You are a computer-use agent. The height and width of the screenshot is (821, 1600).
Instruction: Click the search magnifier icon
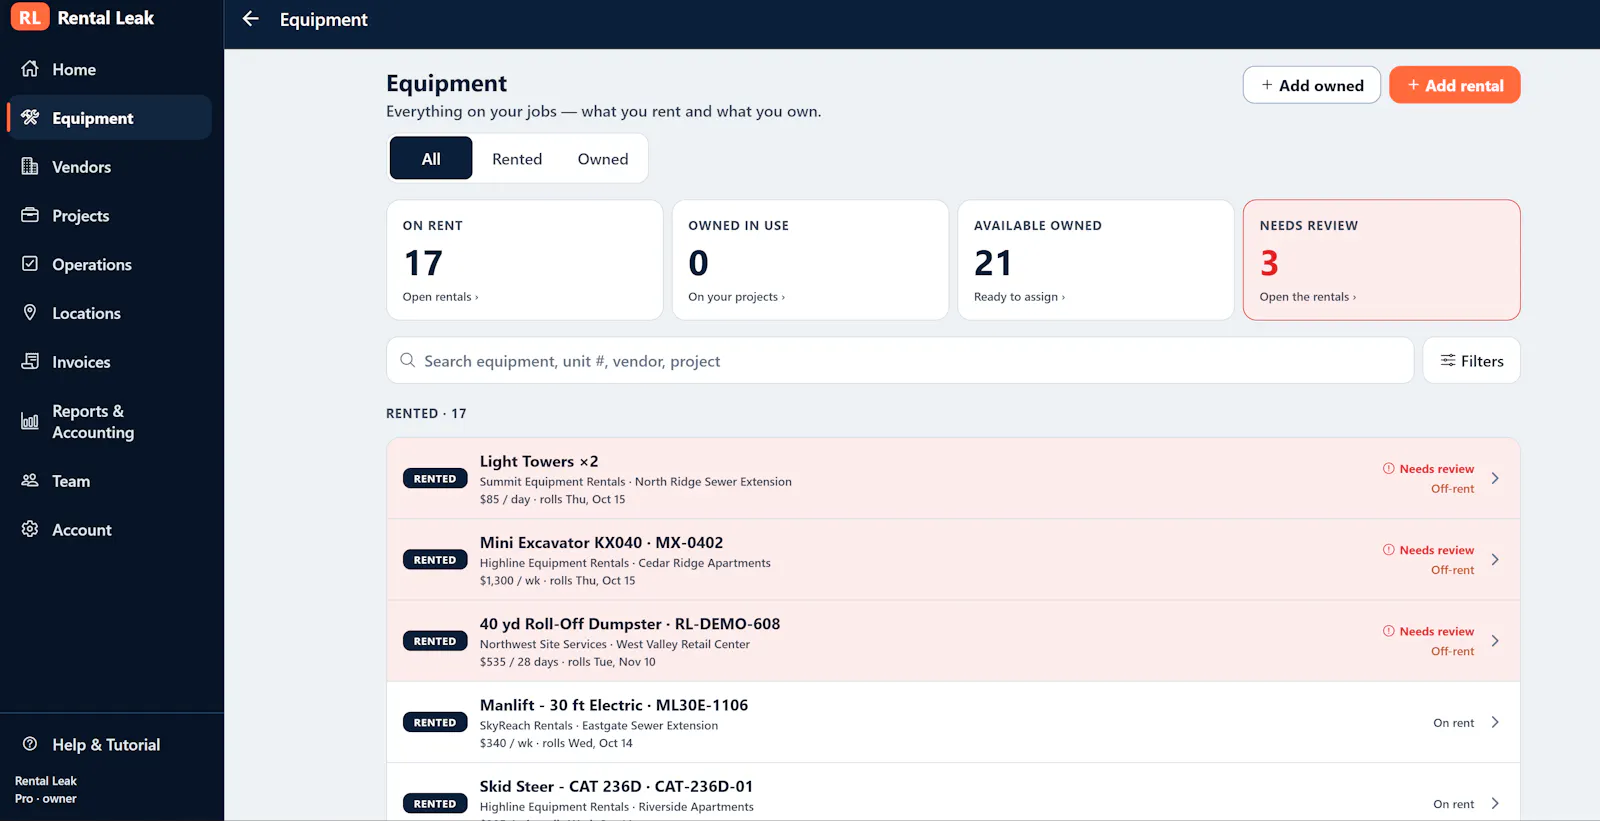point(408,361)
